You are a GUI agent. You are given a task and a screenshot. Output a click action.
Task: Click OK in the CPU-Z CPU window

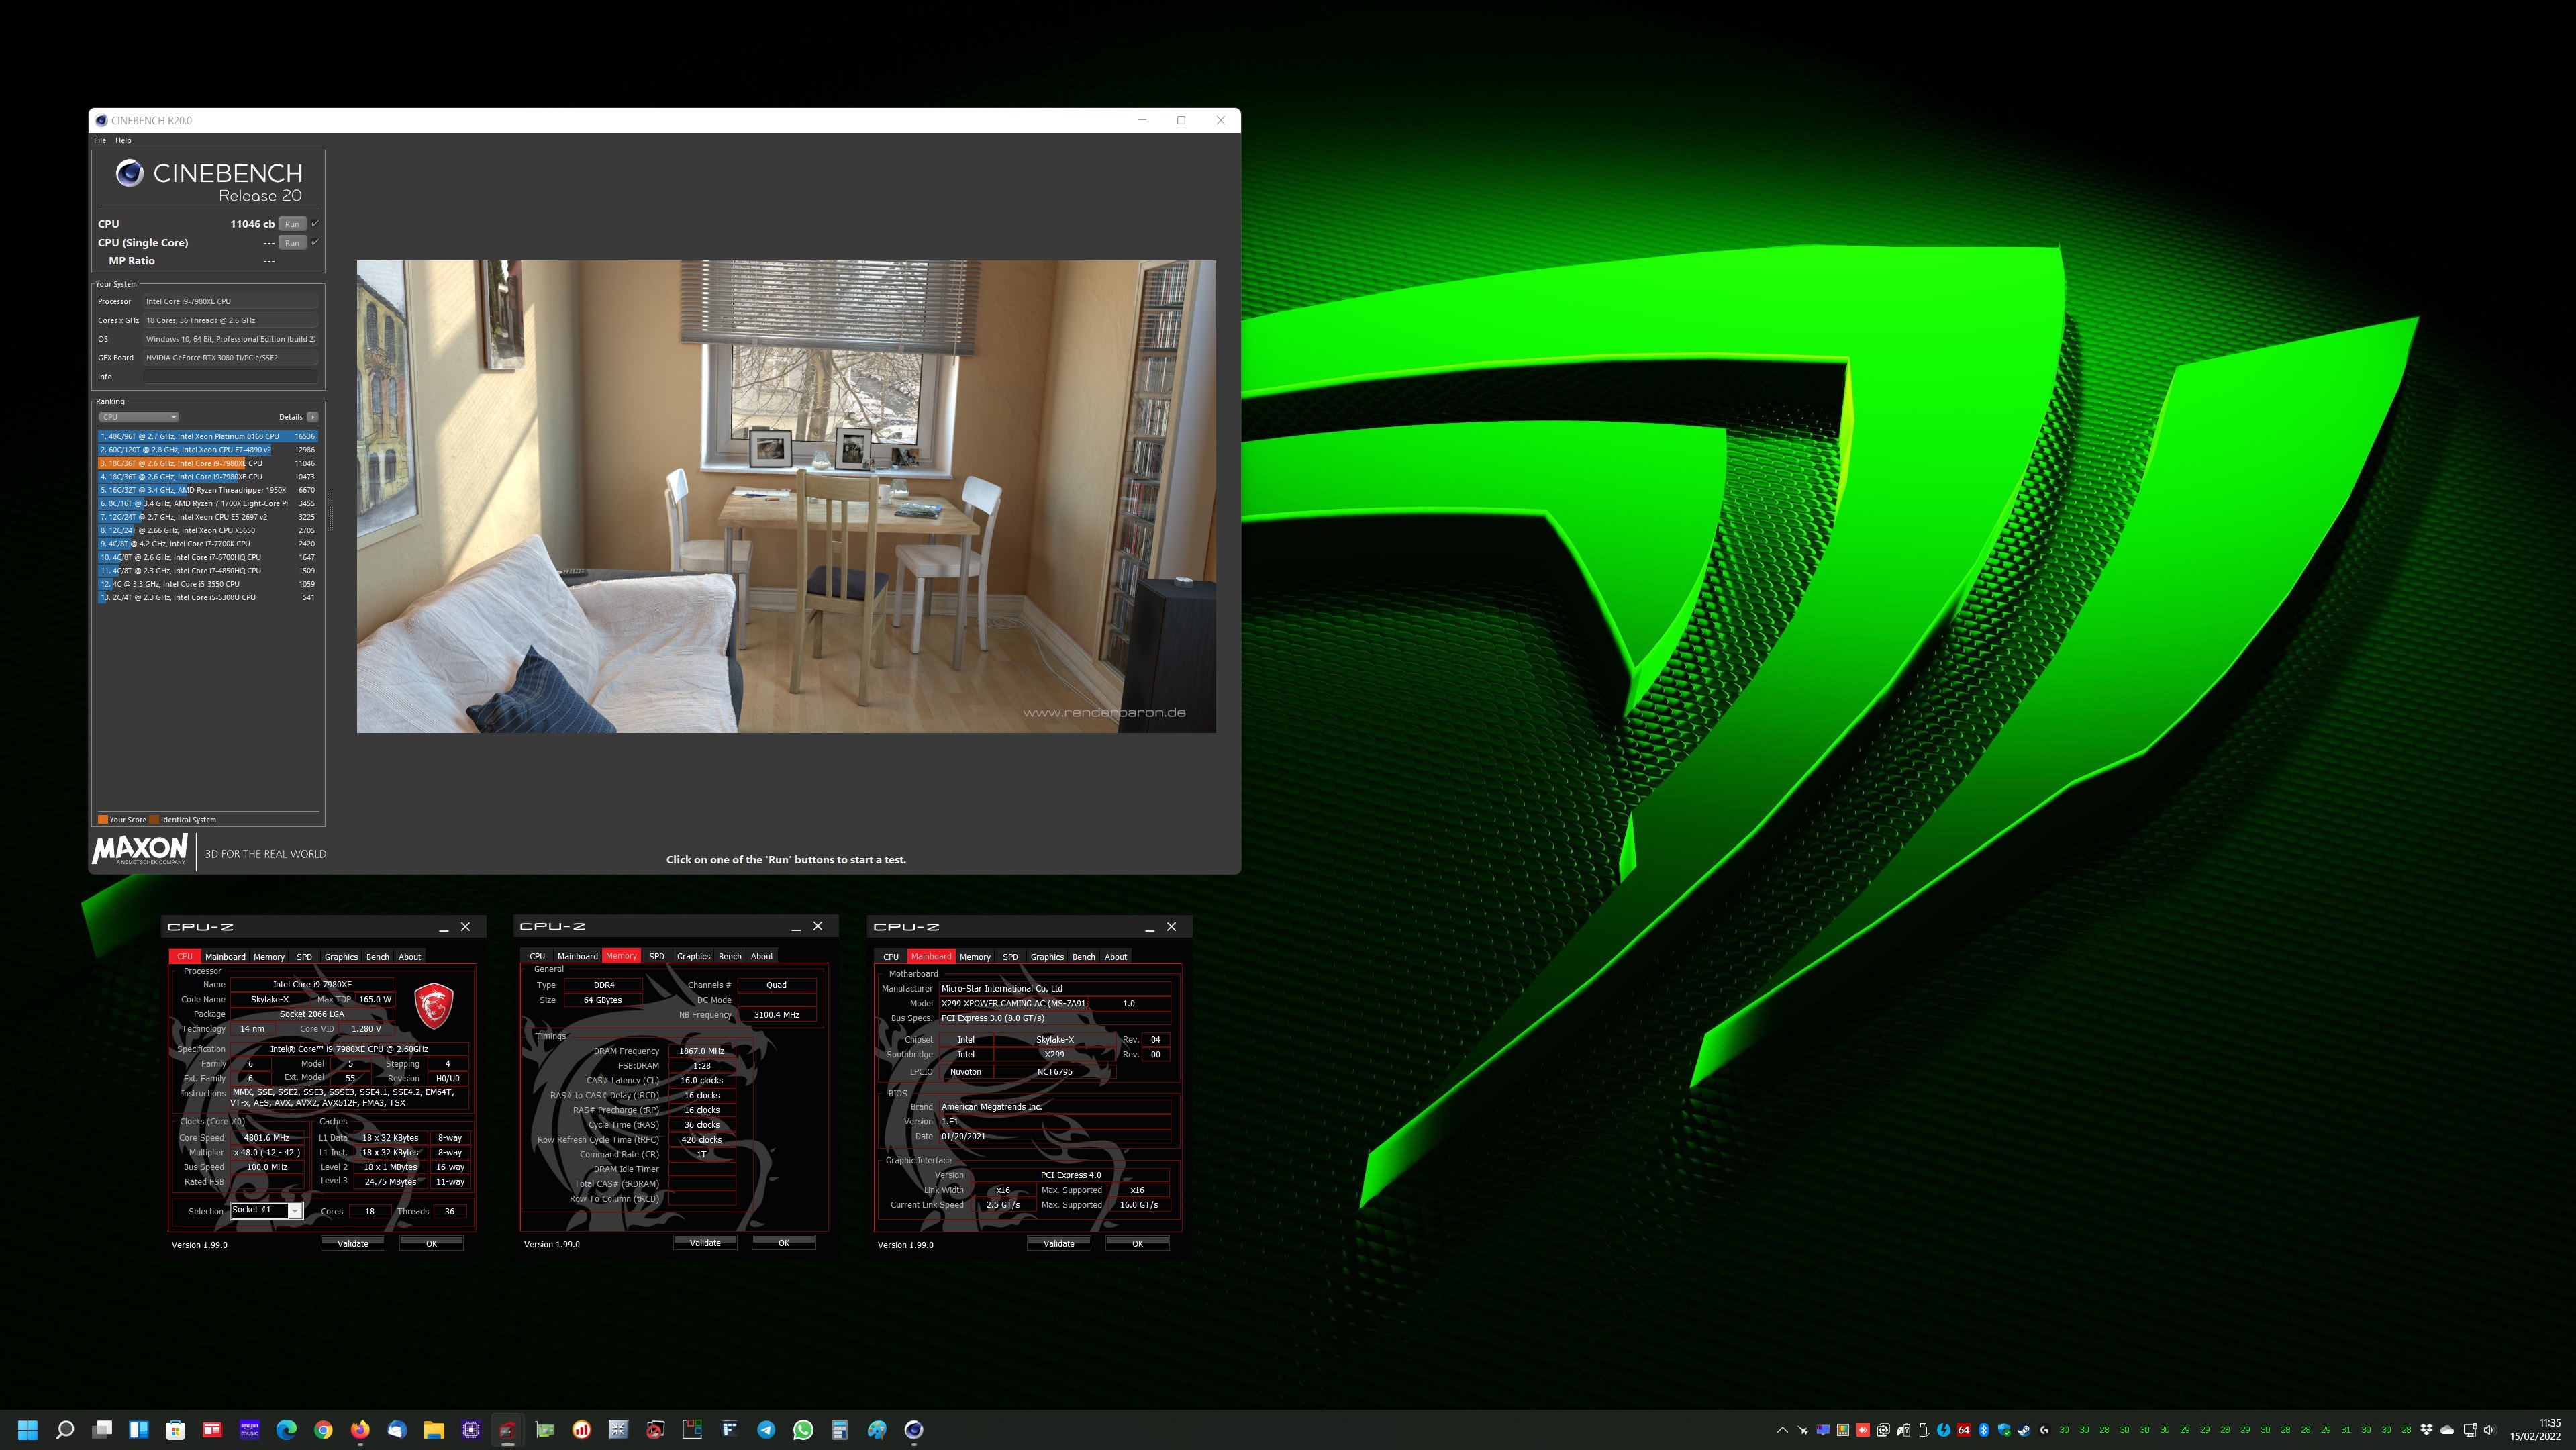(431, 1243)
